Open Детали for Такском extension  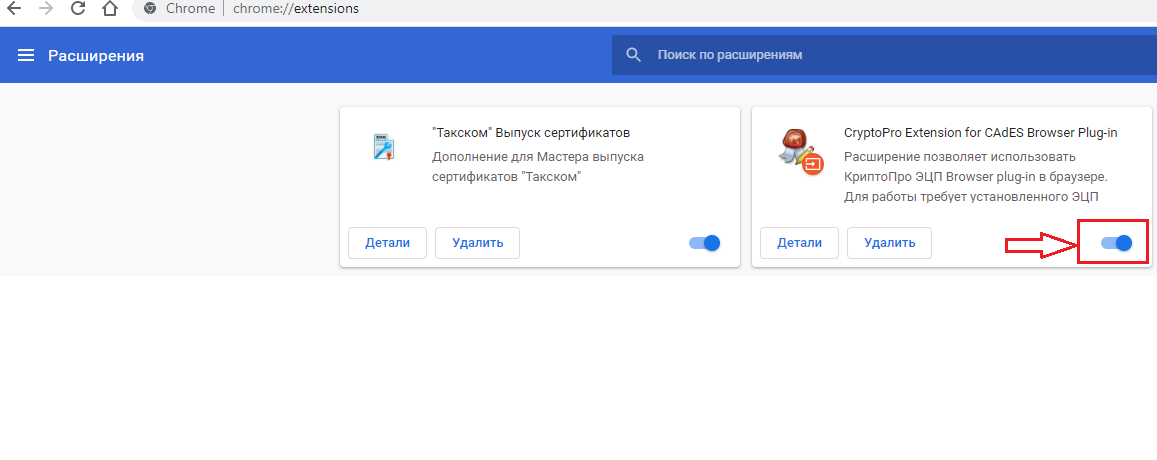(x=387, y=243)
